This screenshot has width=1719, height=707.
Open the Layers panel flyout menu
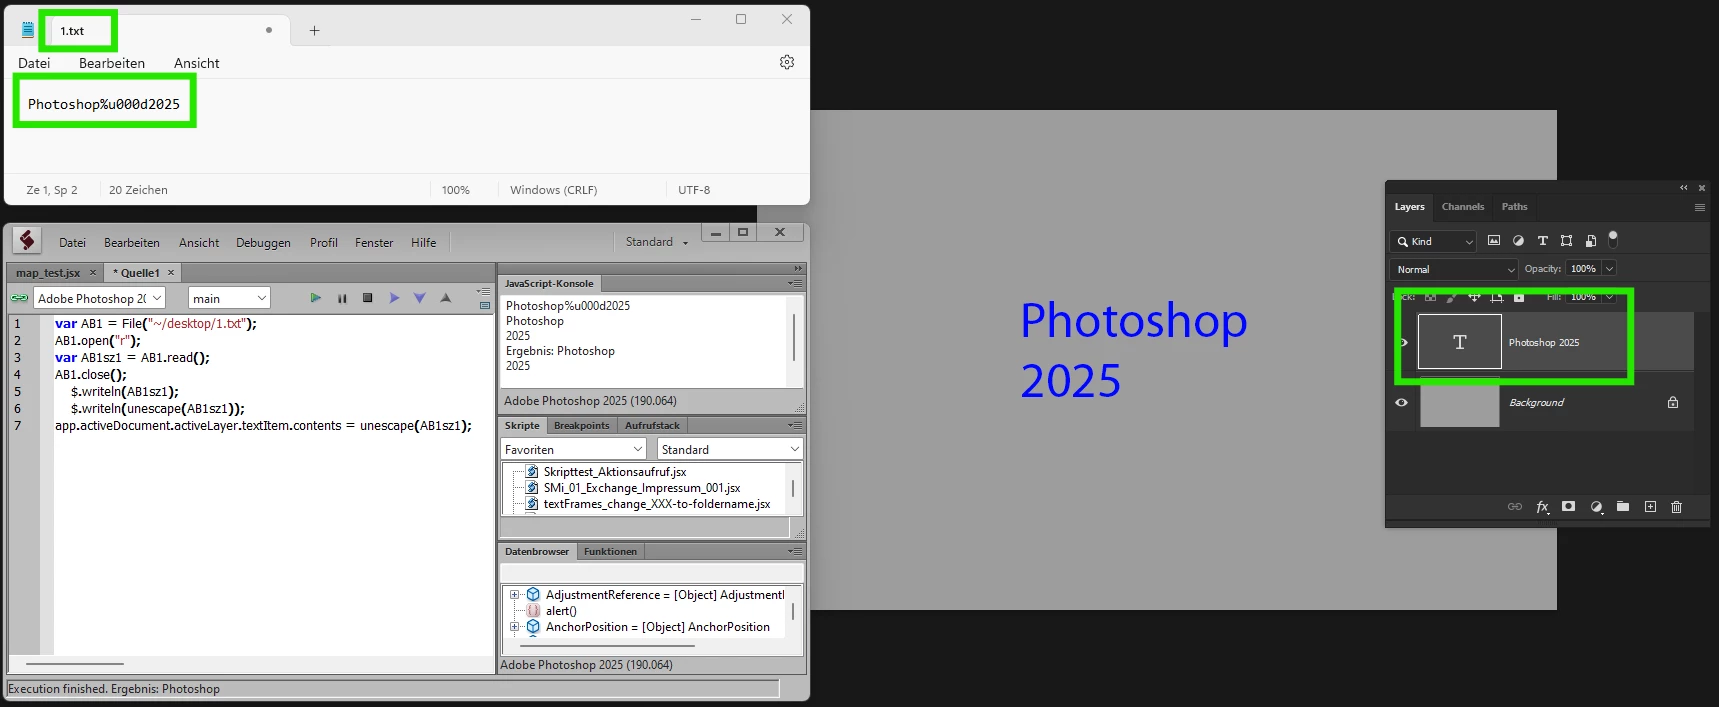(1699, 207)
